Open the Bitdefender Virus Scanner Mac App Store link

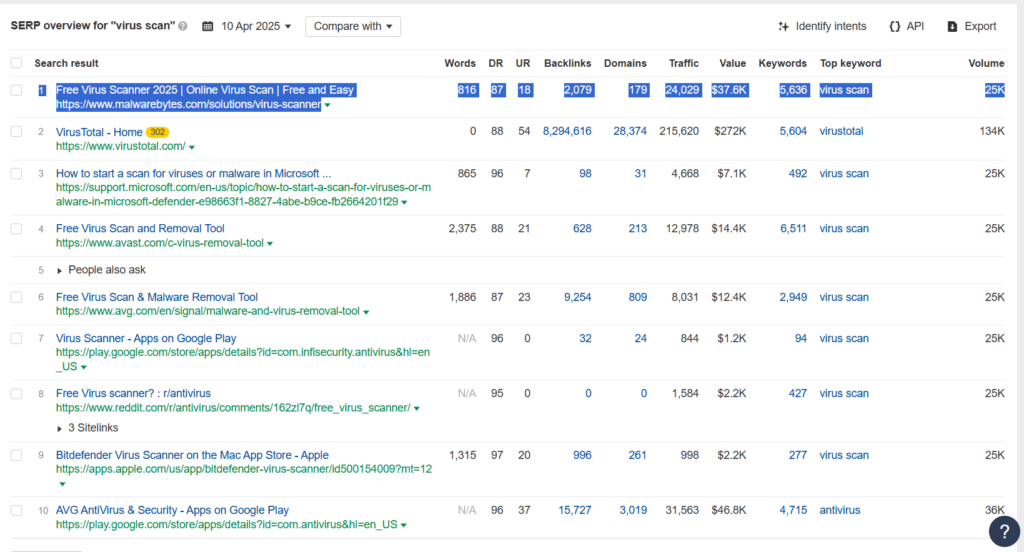click(192, 455)
